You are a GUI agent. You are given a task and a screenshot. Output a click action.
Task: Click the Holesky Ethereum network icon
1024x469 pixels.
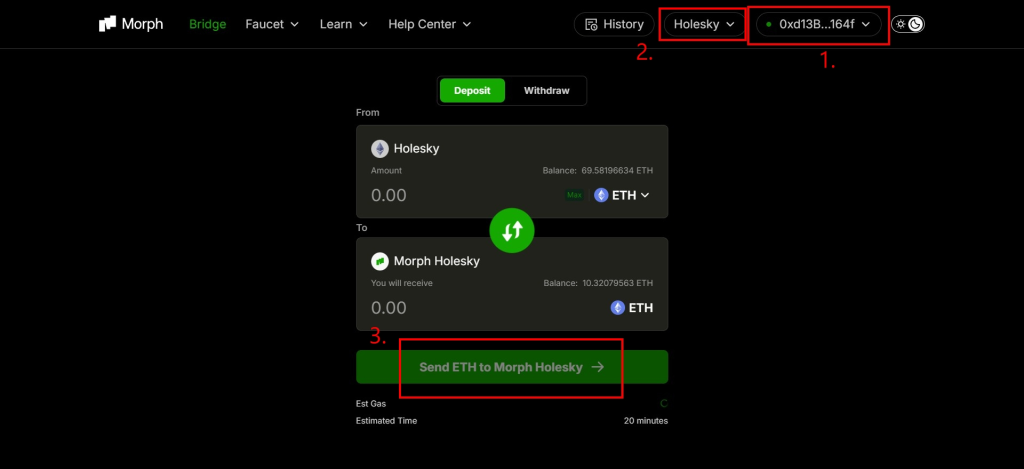click(x=380, y=148)
